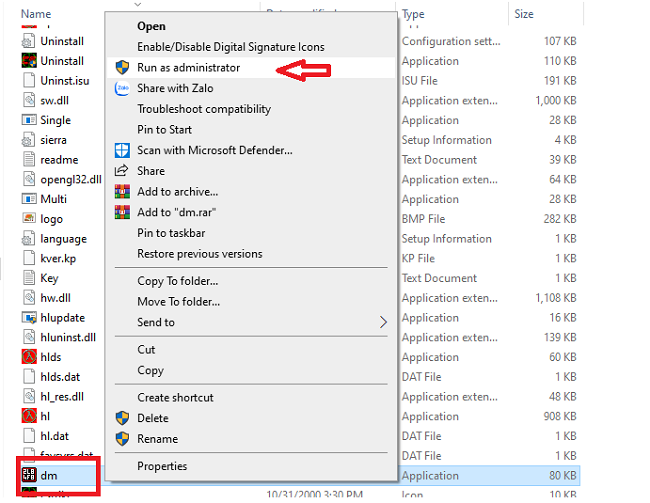This screenshot has height=503, width=650.
Task: Choose Open from the context menu
Action: [251, 26]
